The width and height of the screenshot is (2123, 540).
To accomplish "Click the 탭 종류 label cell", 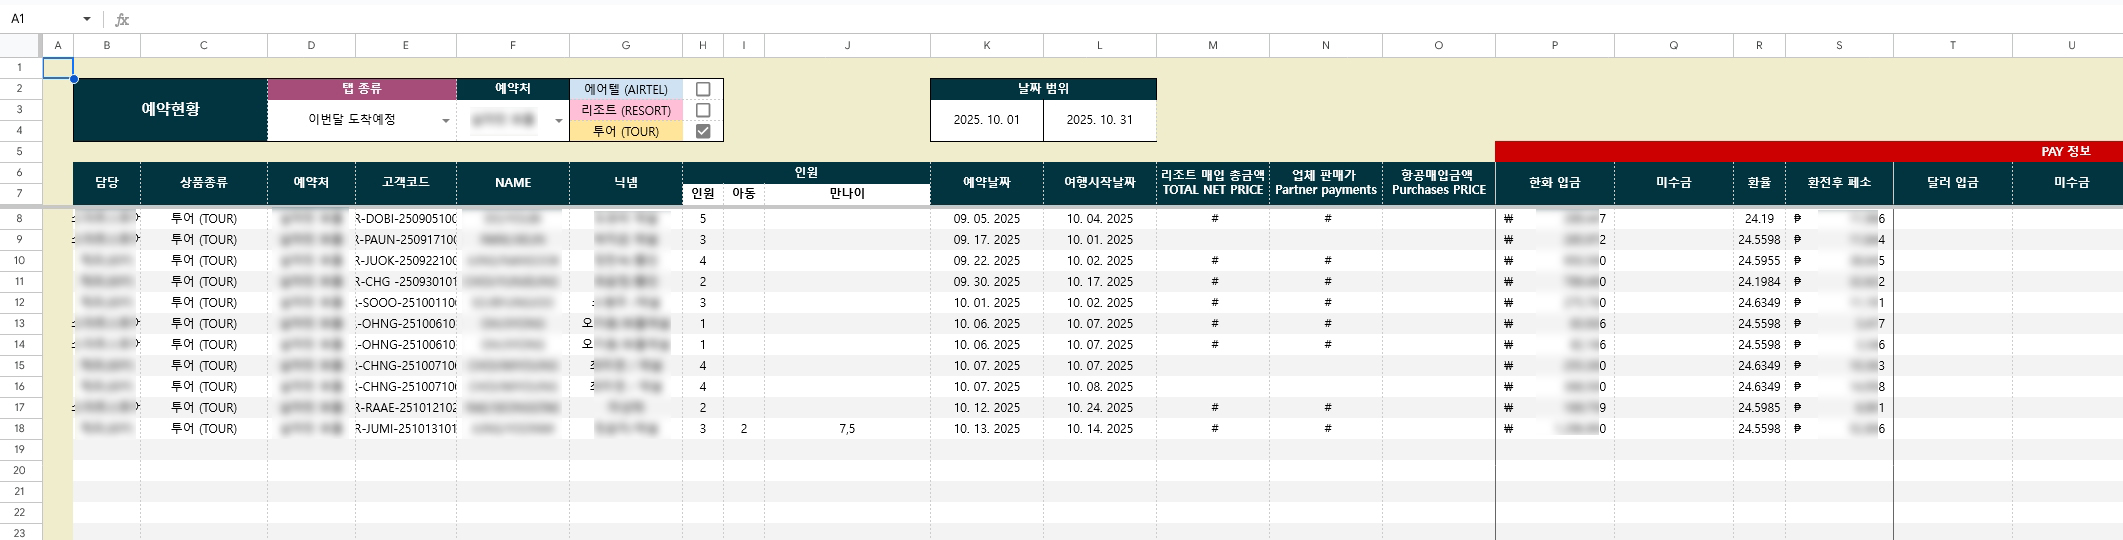I will click(x=362, y=89).
